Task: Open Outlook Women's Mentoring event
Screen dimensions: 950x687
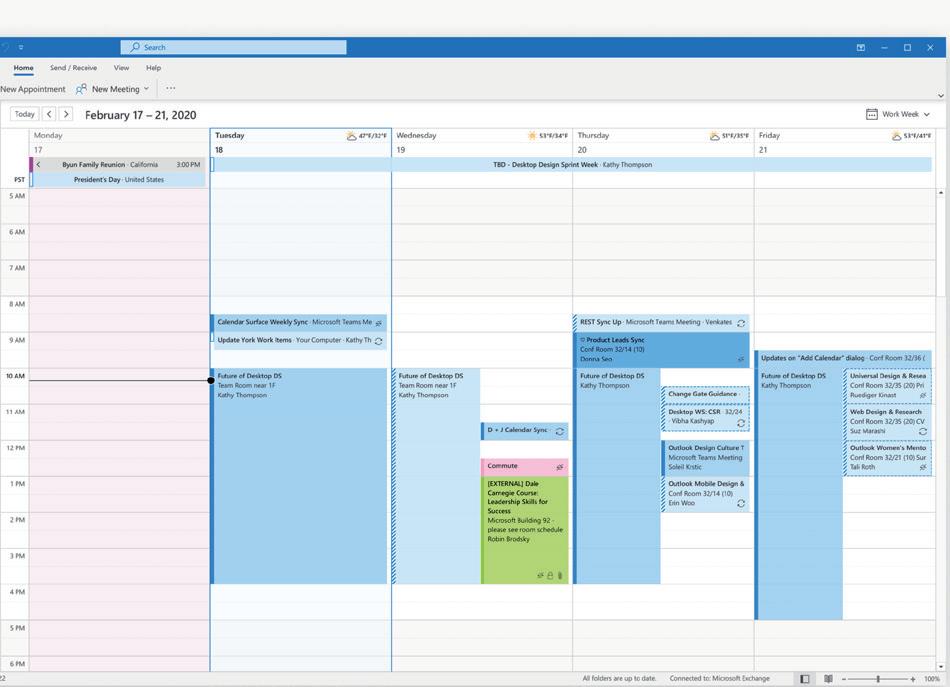Action: point(888,457)
